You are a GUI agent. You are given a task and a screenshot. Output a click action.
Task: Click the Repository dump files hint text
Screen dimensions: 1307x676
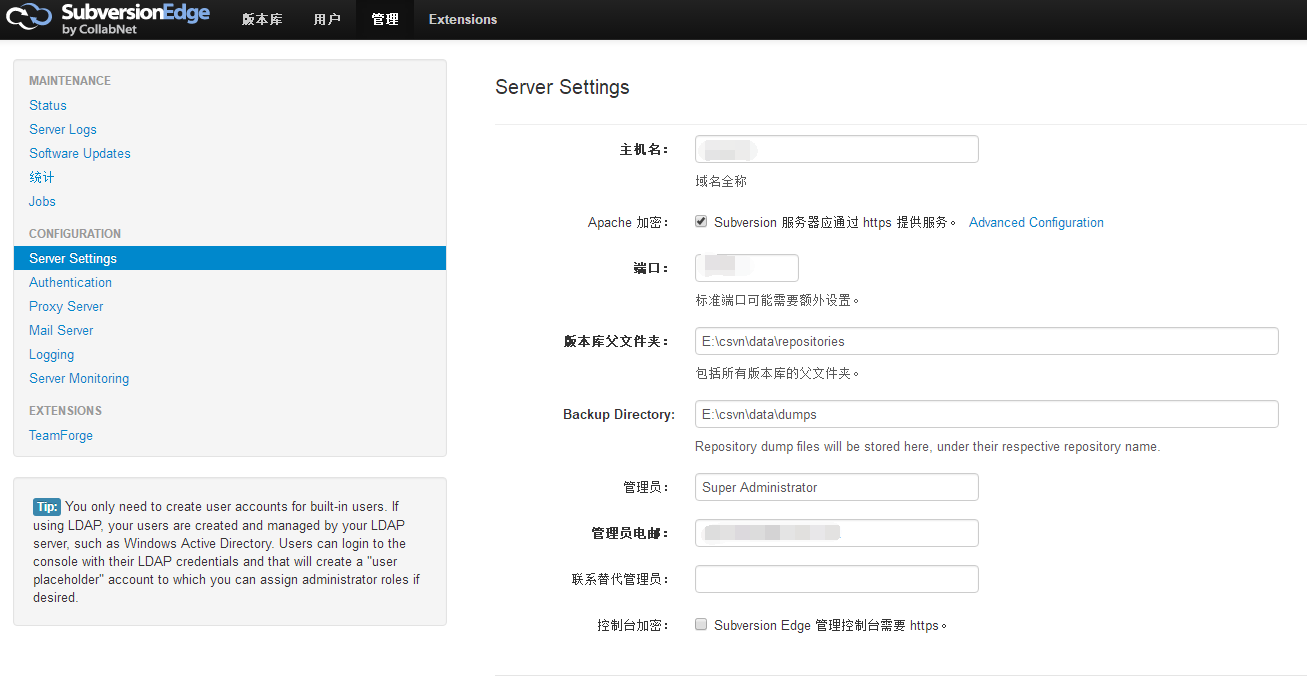point(927,447)
